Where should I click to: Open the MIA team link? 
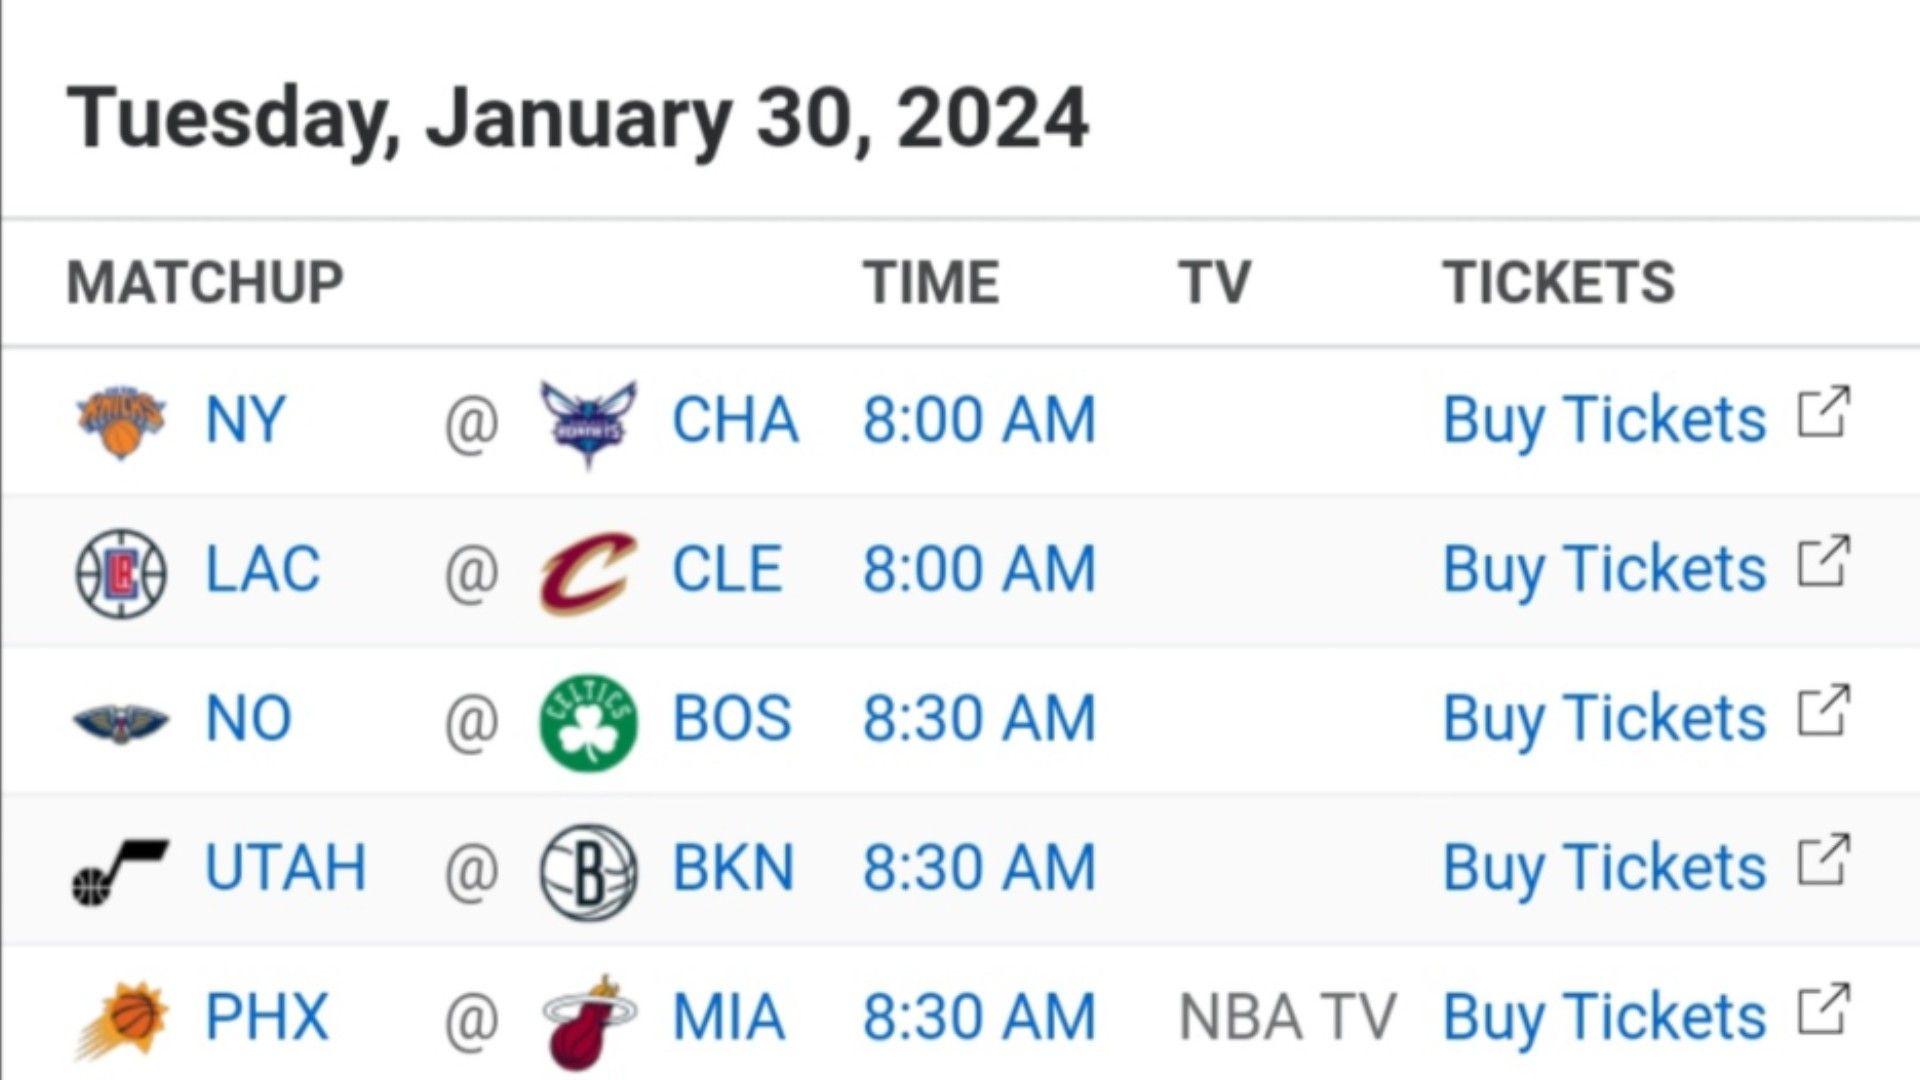[728, 1018]
